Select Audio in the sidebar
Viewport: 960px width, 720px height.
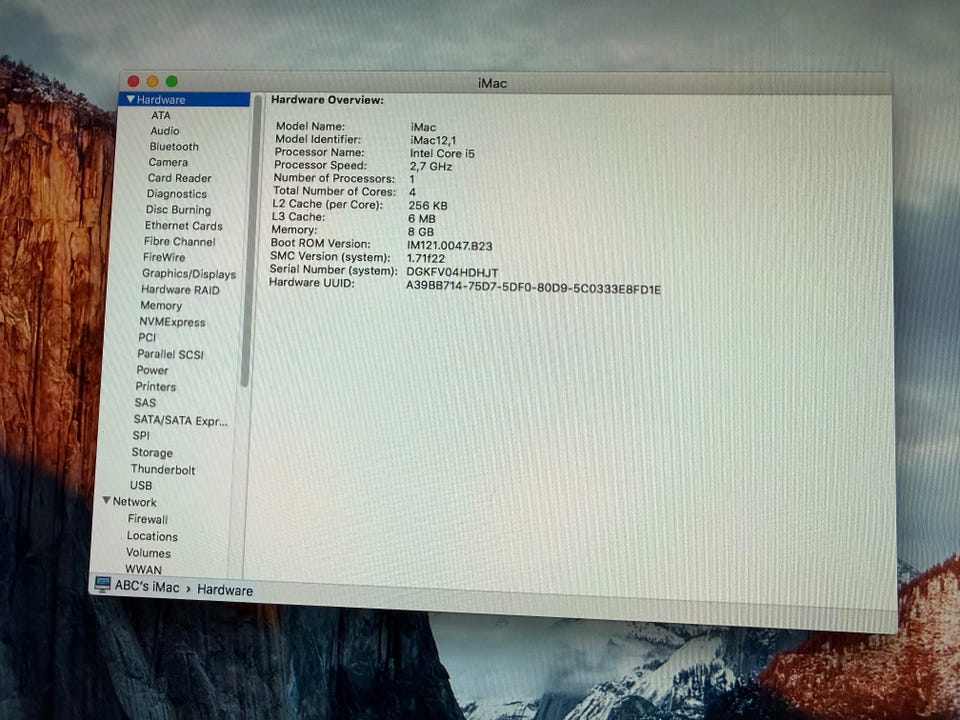pos(165,130)
